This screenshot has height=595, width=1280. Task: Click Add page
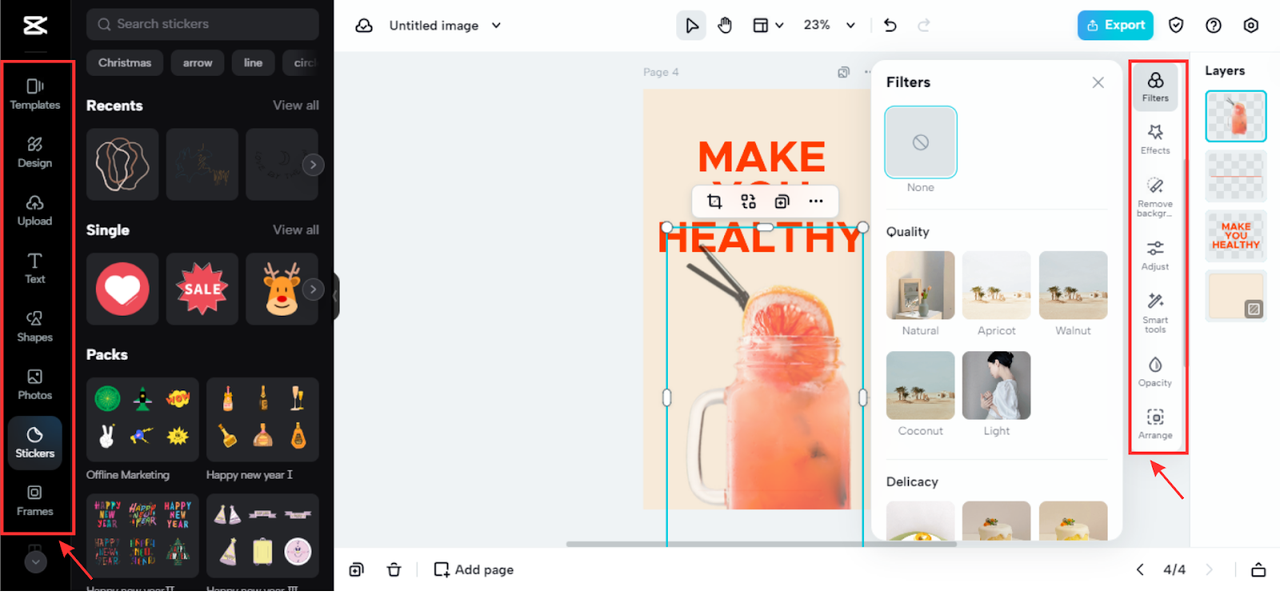coord(474,570)
